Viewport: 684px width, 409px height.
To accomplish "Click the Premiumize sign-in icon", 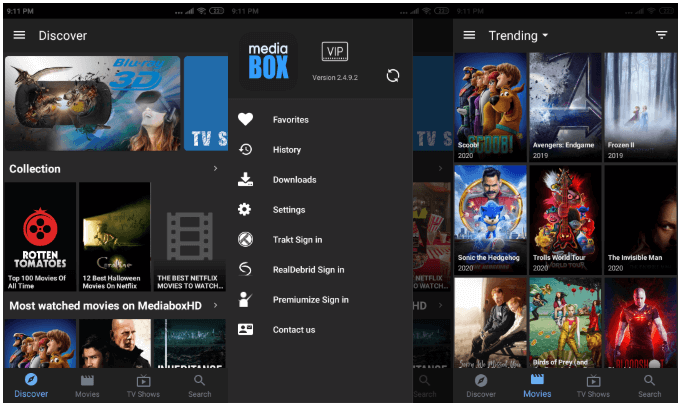I will (246, 300).
